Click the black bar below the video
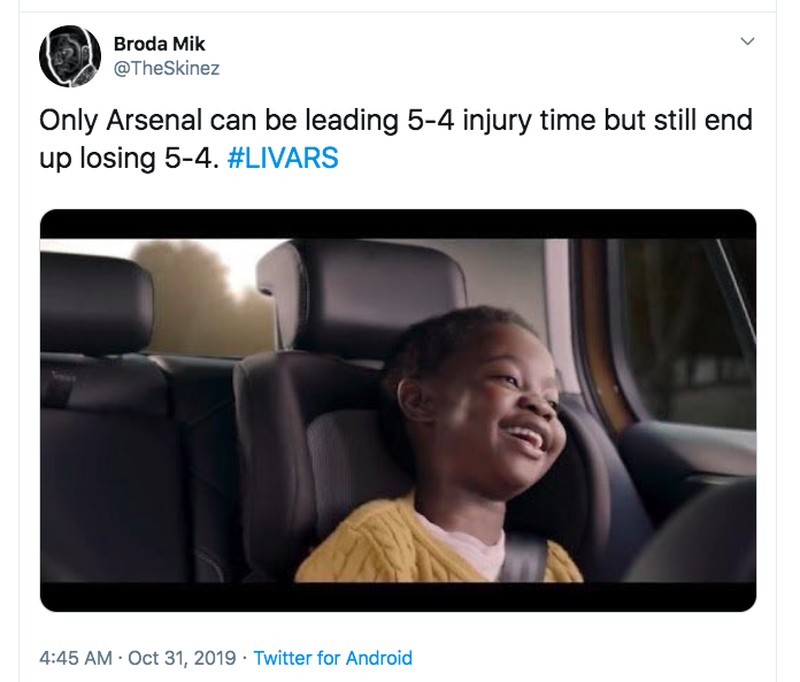Screen dimensions: 800x682 coord(397,596)
